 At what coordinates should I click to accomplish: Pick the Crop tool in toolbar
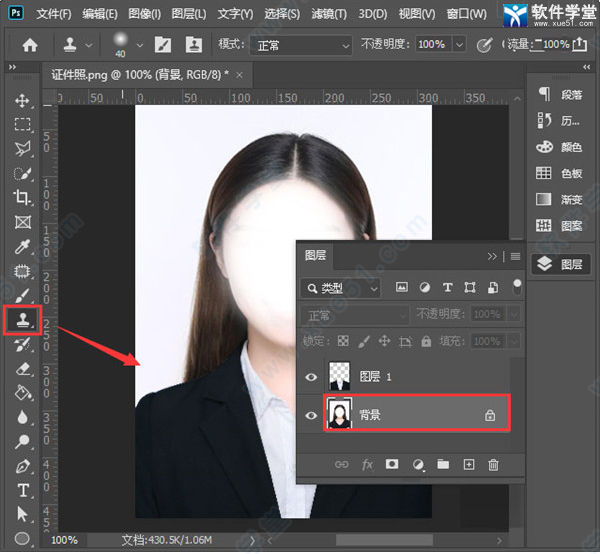[22, 198]
